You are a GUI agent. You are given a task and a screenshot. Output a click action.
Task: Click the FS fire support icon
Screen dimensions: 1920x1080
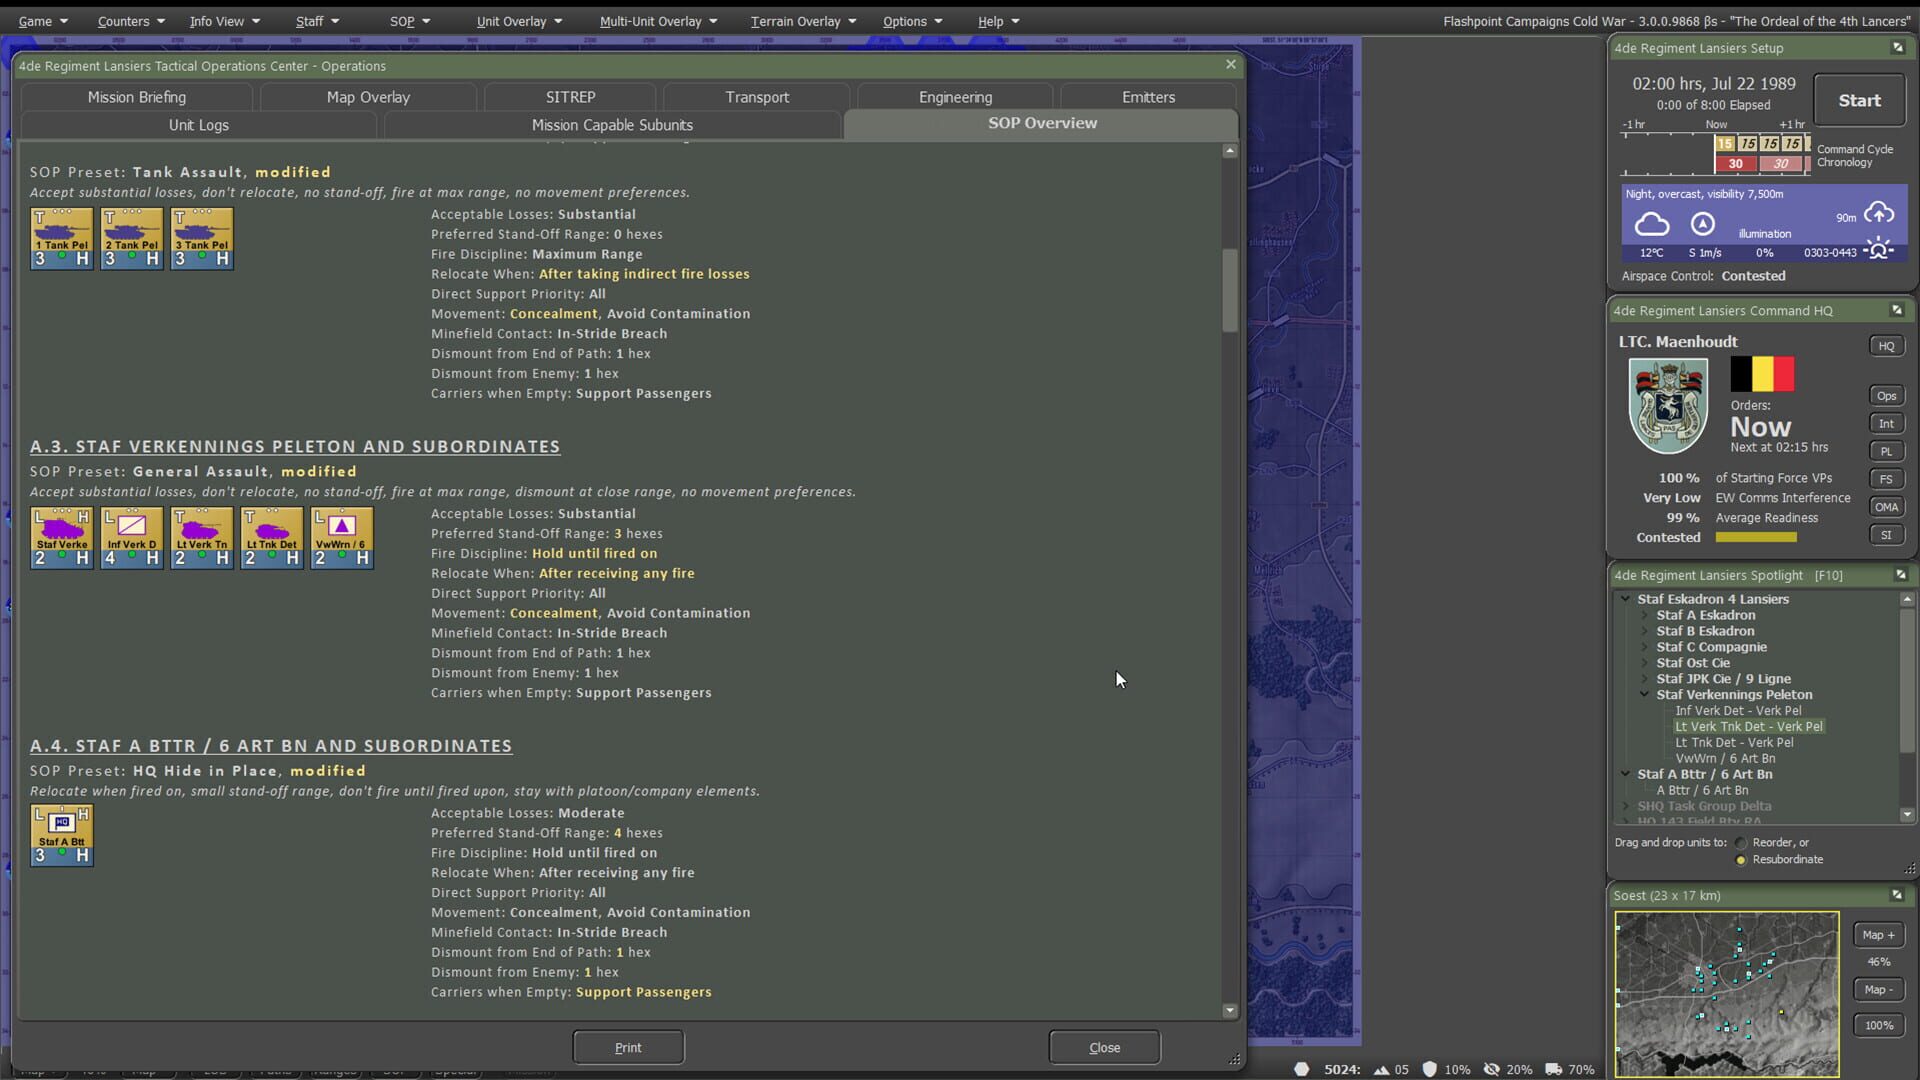[x=1887, y=479]
